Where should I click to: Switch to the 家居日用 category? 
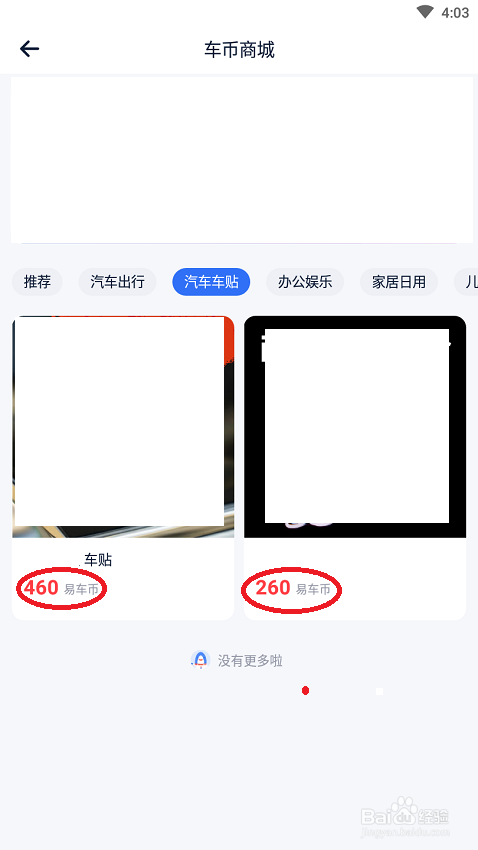click(399, 282)
